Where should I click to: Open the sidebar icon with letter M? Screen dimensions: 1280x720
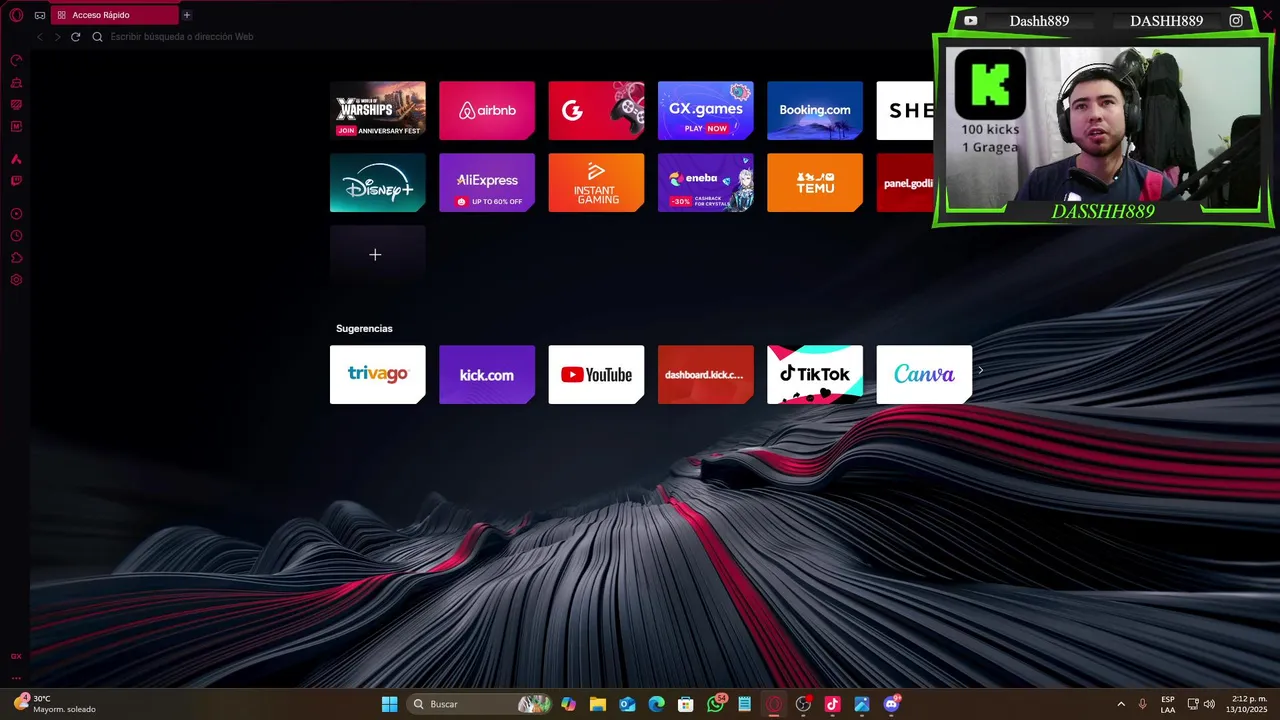(16, 127)
